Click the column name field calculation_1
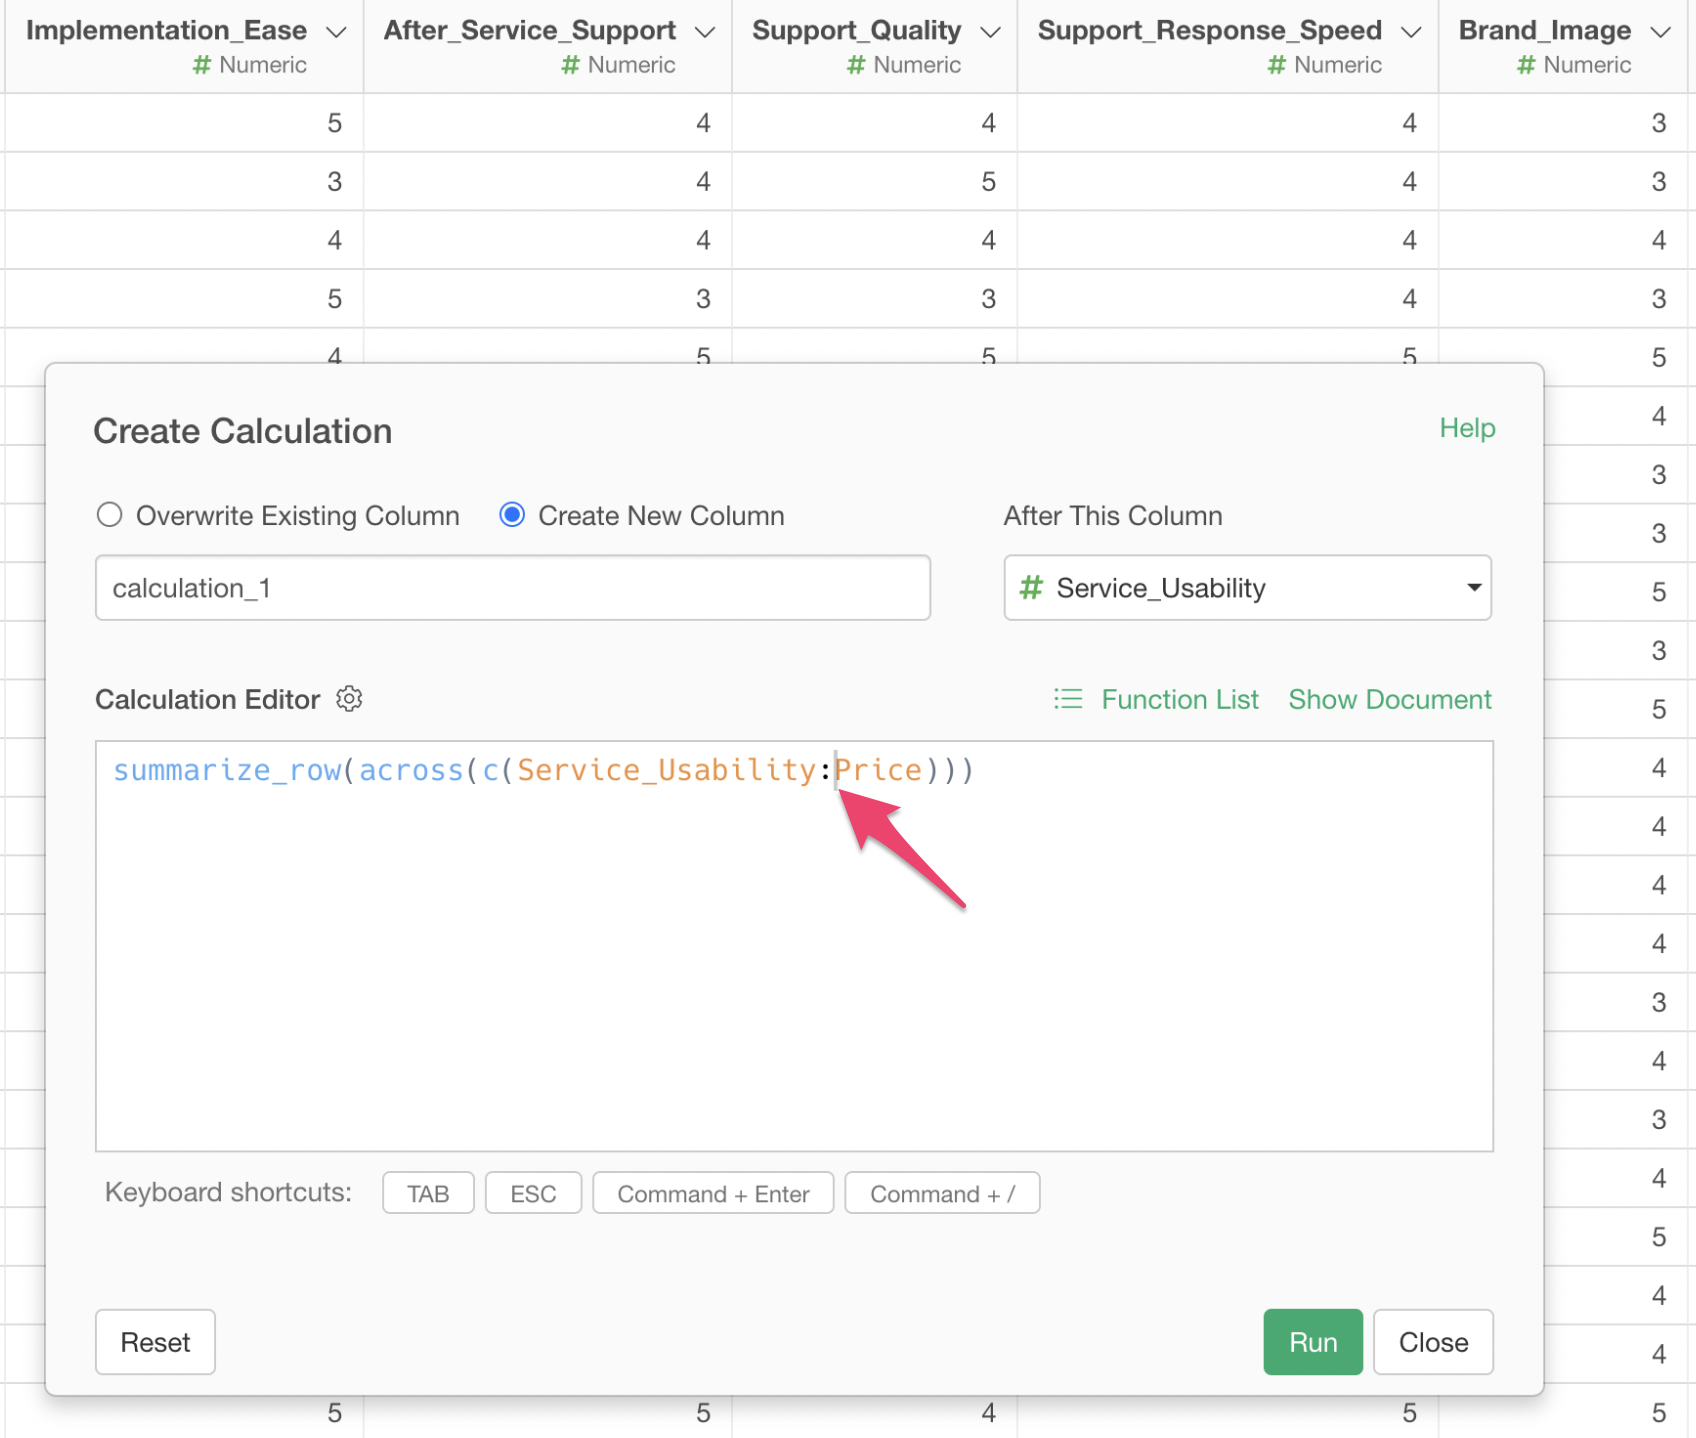The height and width of the screenshot is (1438, 1696). 512,588
